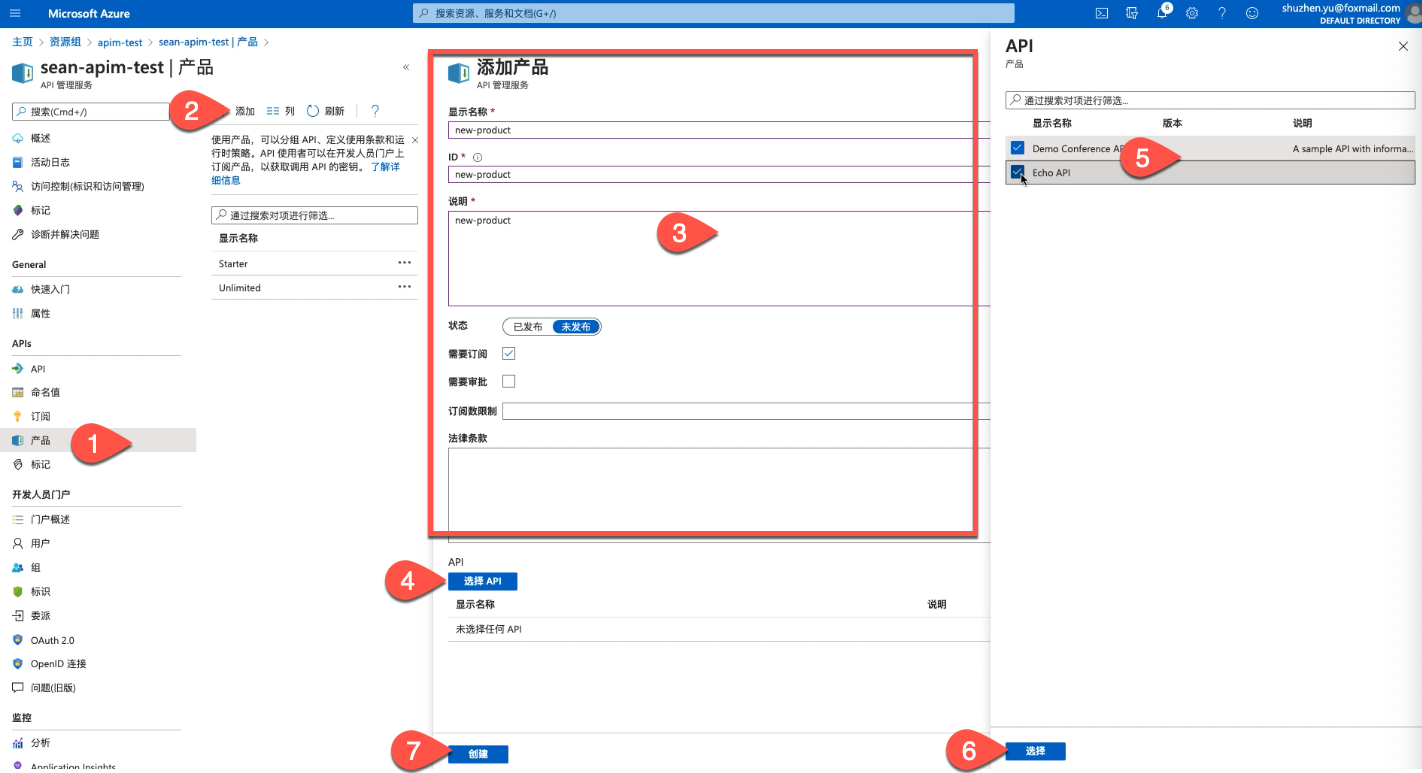The width and height of the screenshot is (1422, 773).
Task: Open 属性 under General
Action: pyautogui.click(x=40, y=313)
